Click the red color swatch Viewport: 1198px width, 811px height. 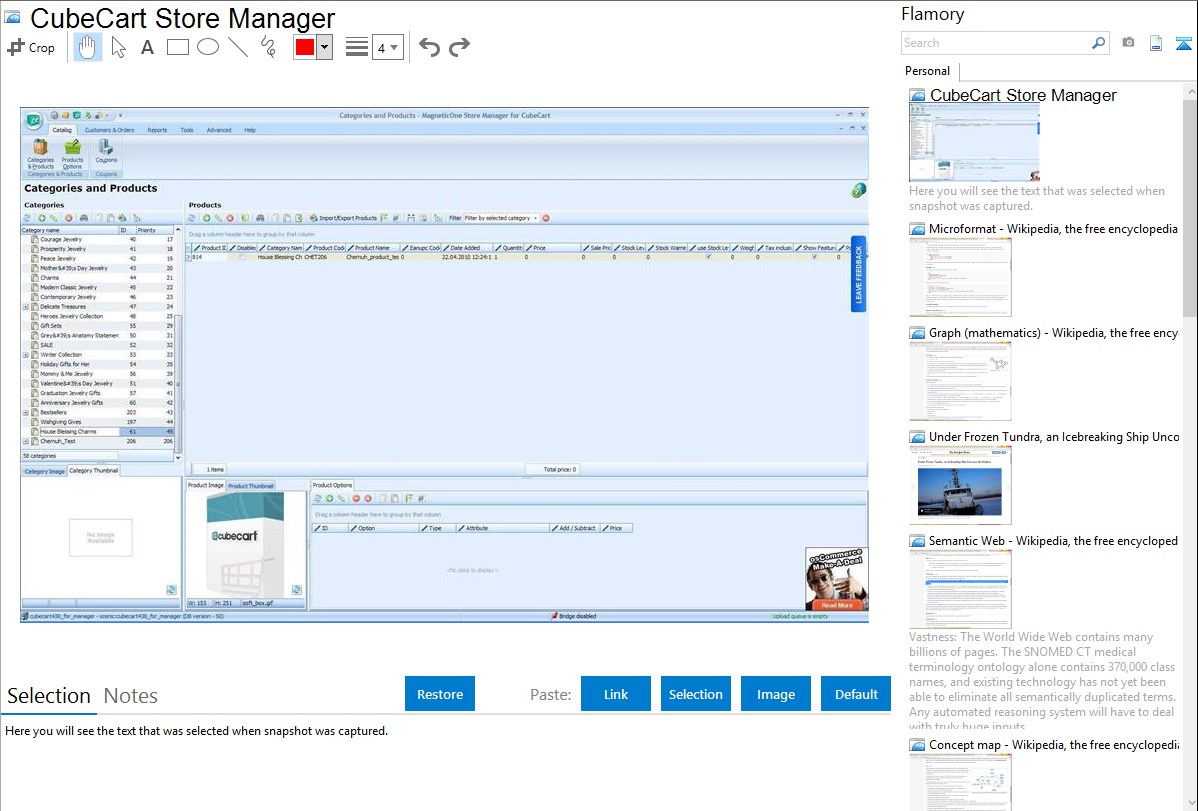[305, 47]
